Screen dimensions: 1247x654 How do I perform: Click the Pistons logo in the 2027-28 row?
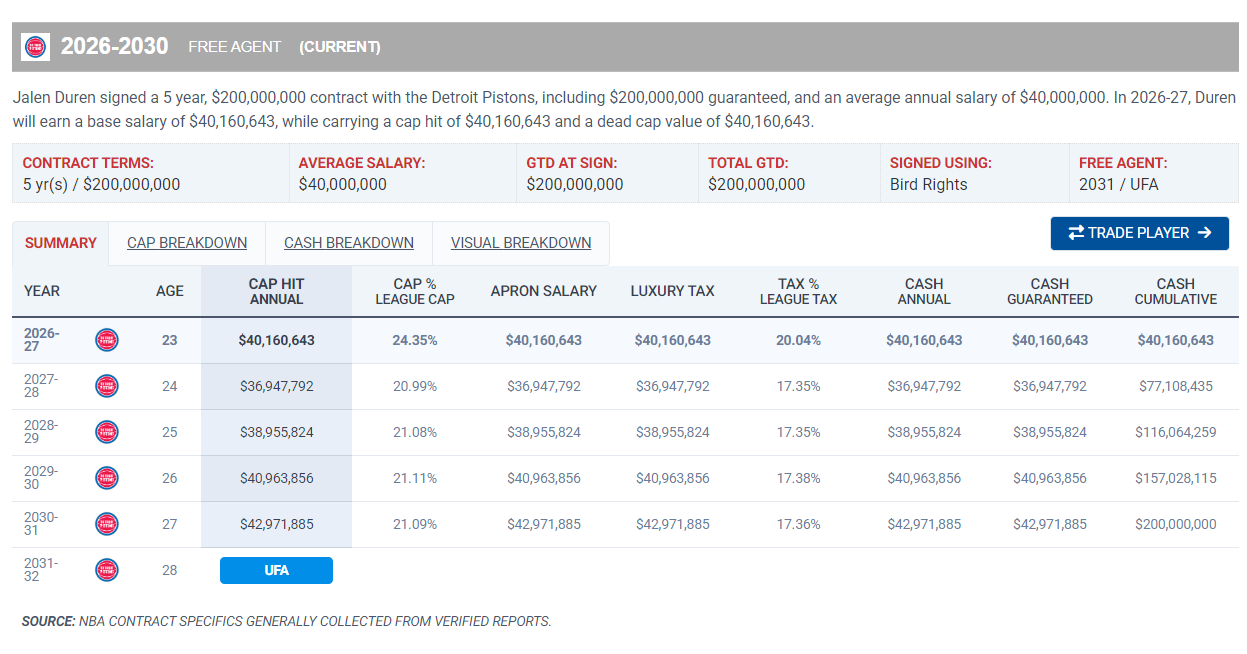point(107,386)
